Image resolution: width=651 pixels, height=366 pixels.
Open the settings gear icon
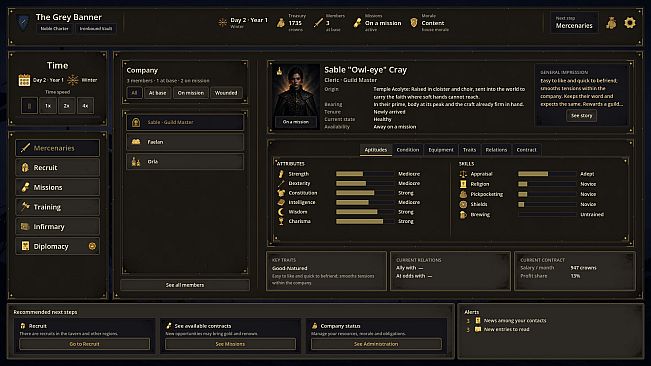point(630,22)
